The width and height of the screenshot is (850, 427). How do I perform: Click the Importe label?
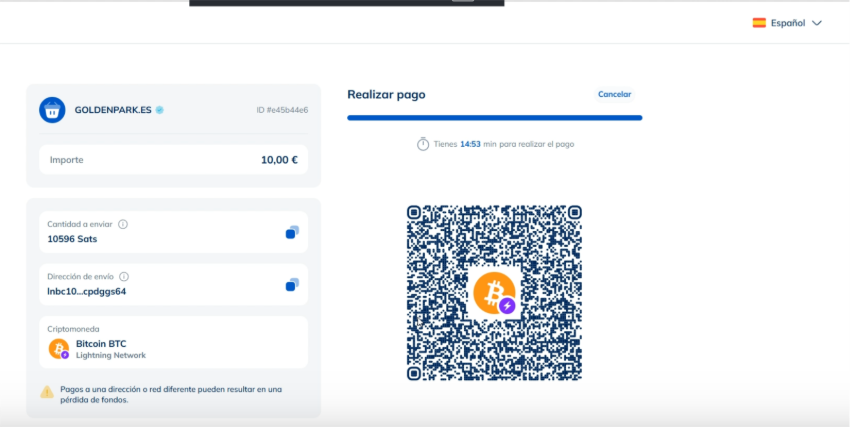(x=67, y=160)
